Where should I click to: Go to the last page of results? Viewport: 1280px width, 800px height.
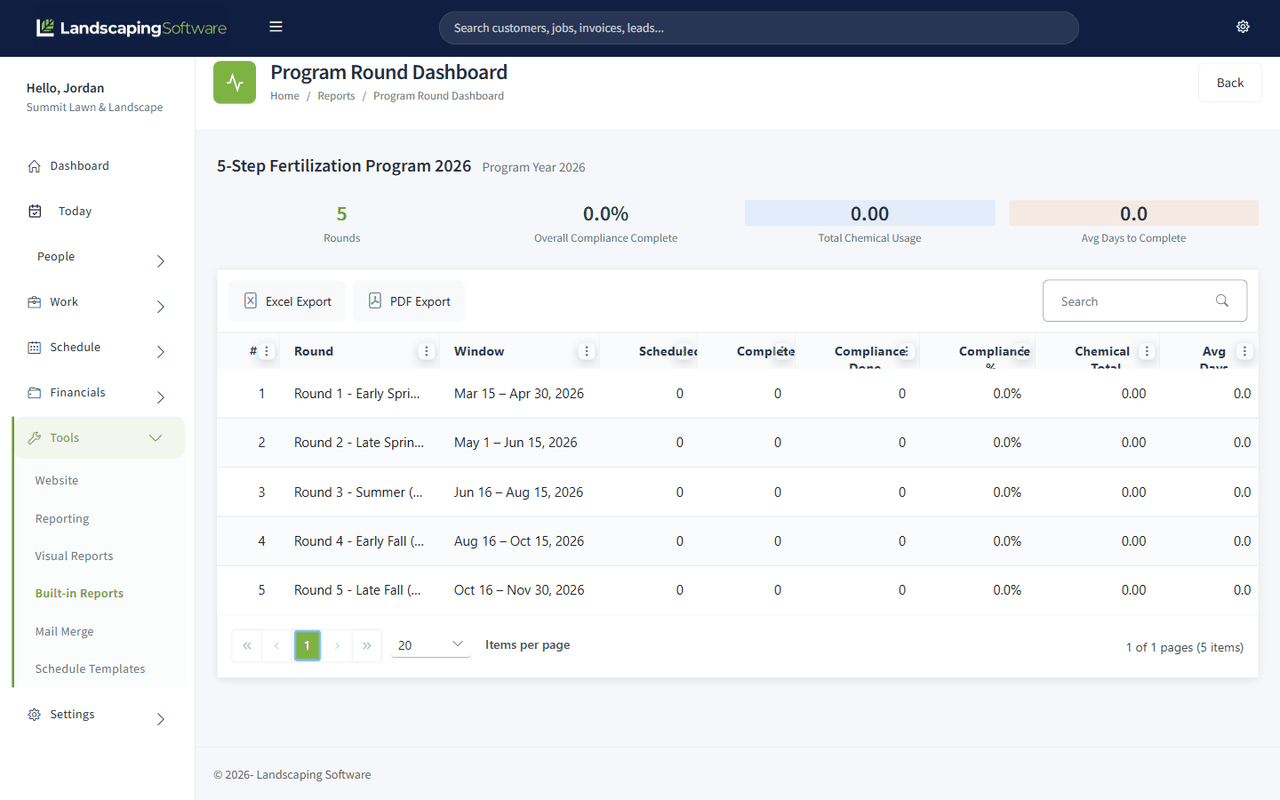coord(367,646)
